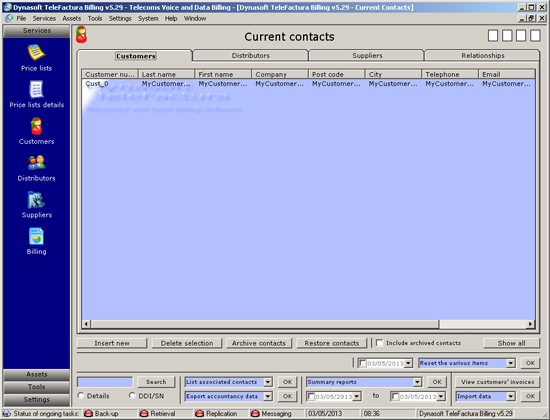The width and height of the screenshot is (550, 420).
Task: Select the Cust_0 customer row
Action: pyautogui.click(x=308, y=84)
